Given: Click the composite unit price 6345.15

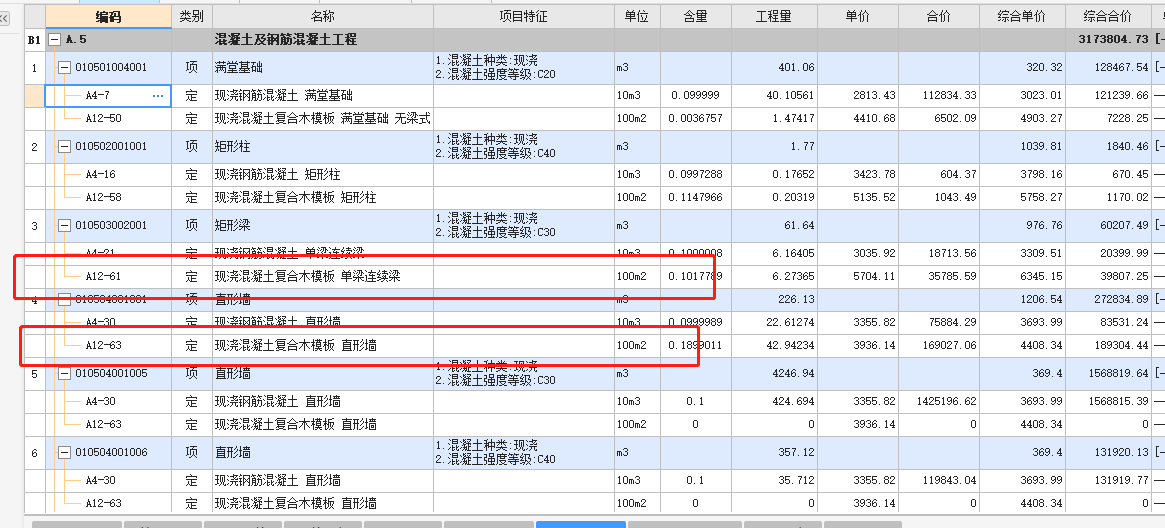Looking at the screenshot, I should [1042, 276].
